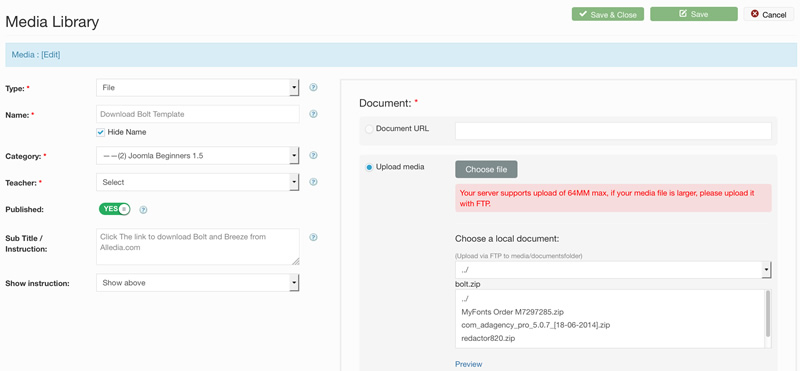Viewport: 800px width, 371px height.
Task: Expand the Category dropdown
Action: click(x=197, y=156)
